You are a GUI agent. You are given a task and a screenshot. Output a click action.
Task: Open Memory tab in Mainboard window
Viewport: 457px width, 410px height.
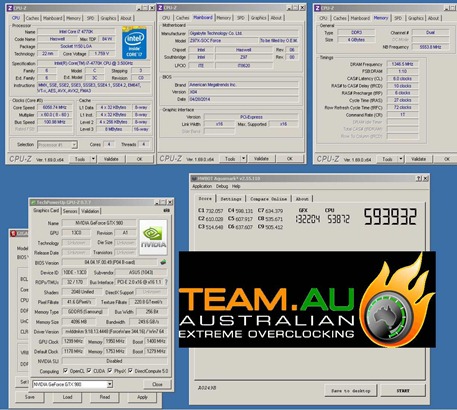coord(224,18)
